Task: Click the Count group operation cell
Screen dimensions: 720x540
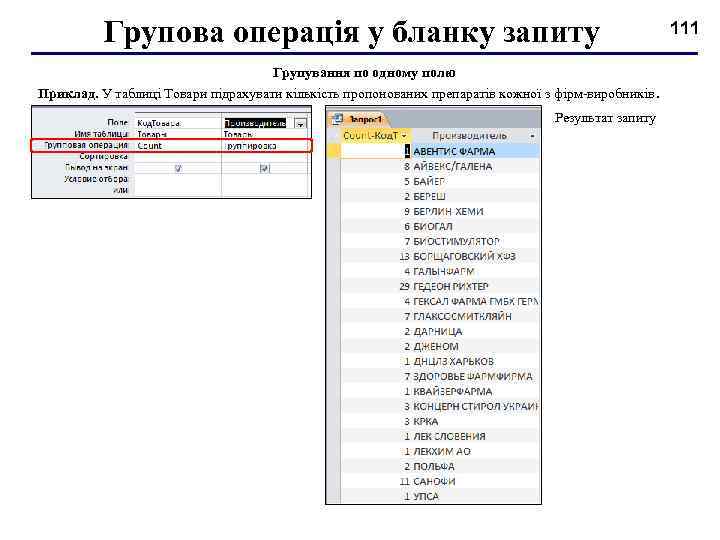Action: pos(178,146)
